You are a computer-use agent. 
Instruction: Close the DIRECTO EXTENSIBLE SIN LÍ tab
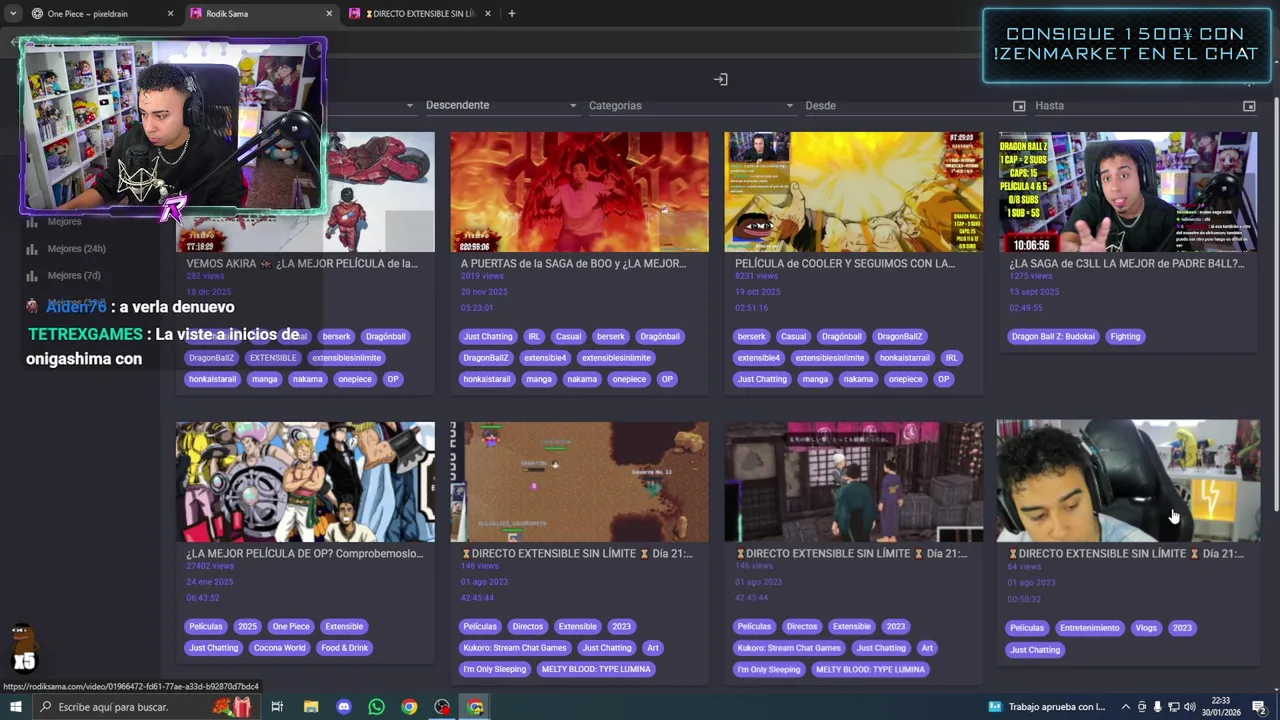[x=488, y=14]
